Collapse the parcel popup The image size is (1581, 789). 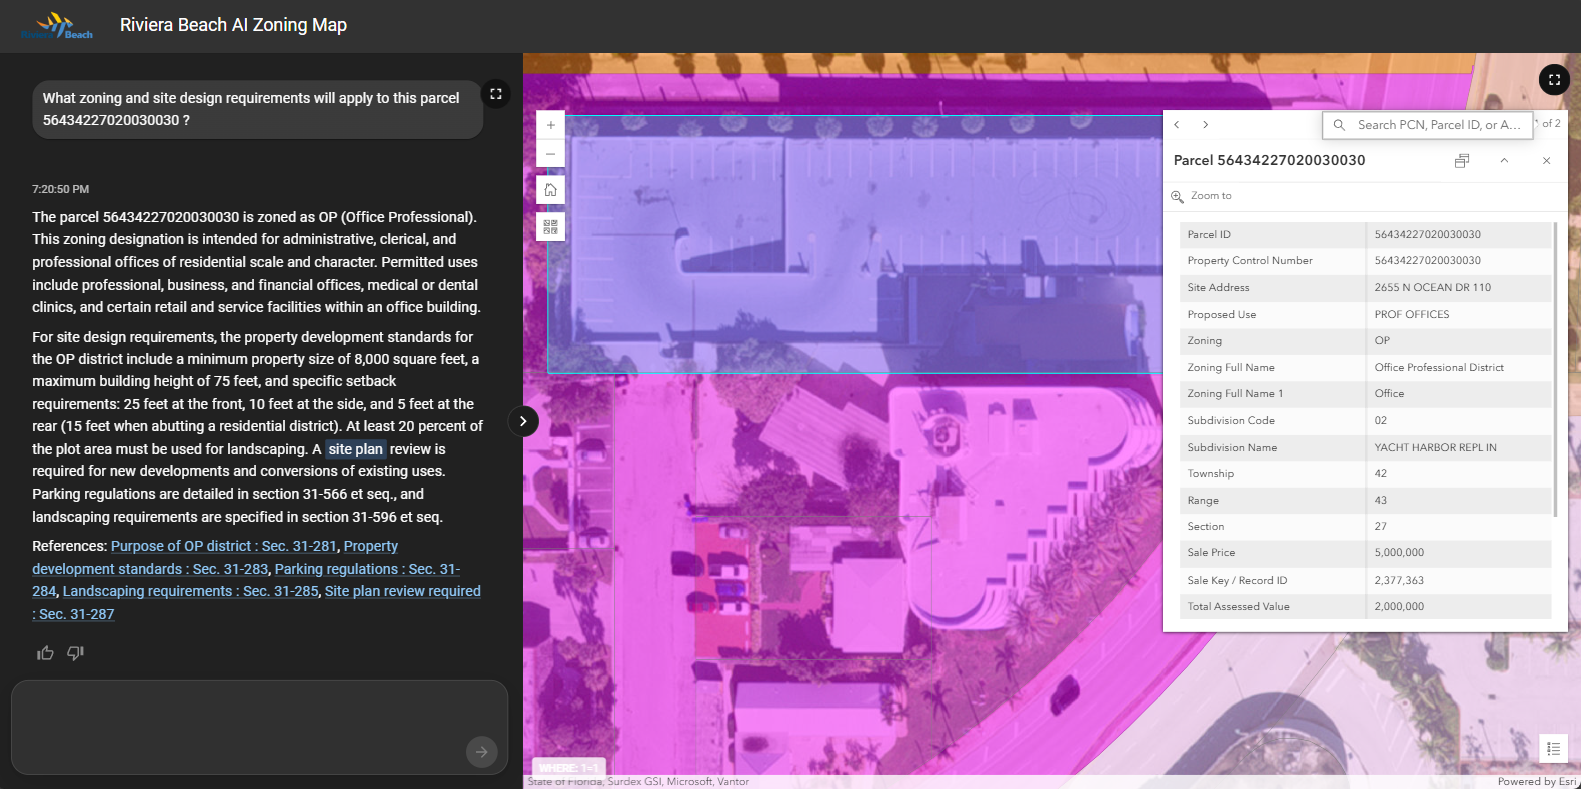pyautogui.click(x=1504, y=161)
